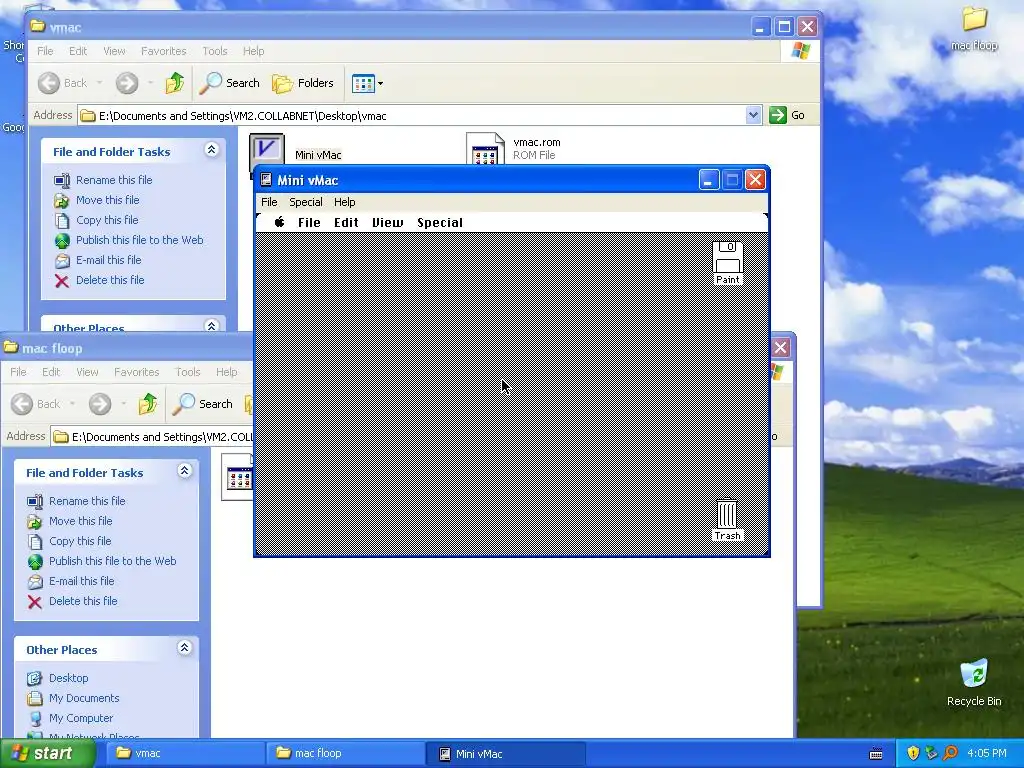Open Mini vMac window's Special menu

coord(306,202)
